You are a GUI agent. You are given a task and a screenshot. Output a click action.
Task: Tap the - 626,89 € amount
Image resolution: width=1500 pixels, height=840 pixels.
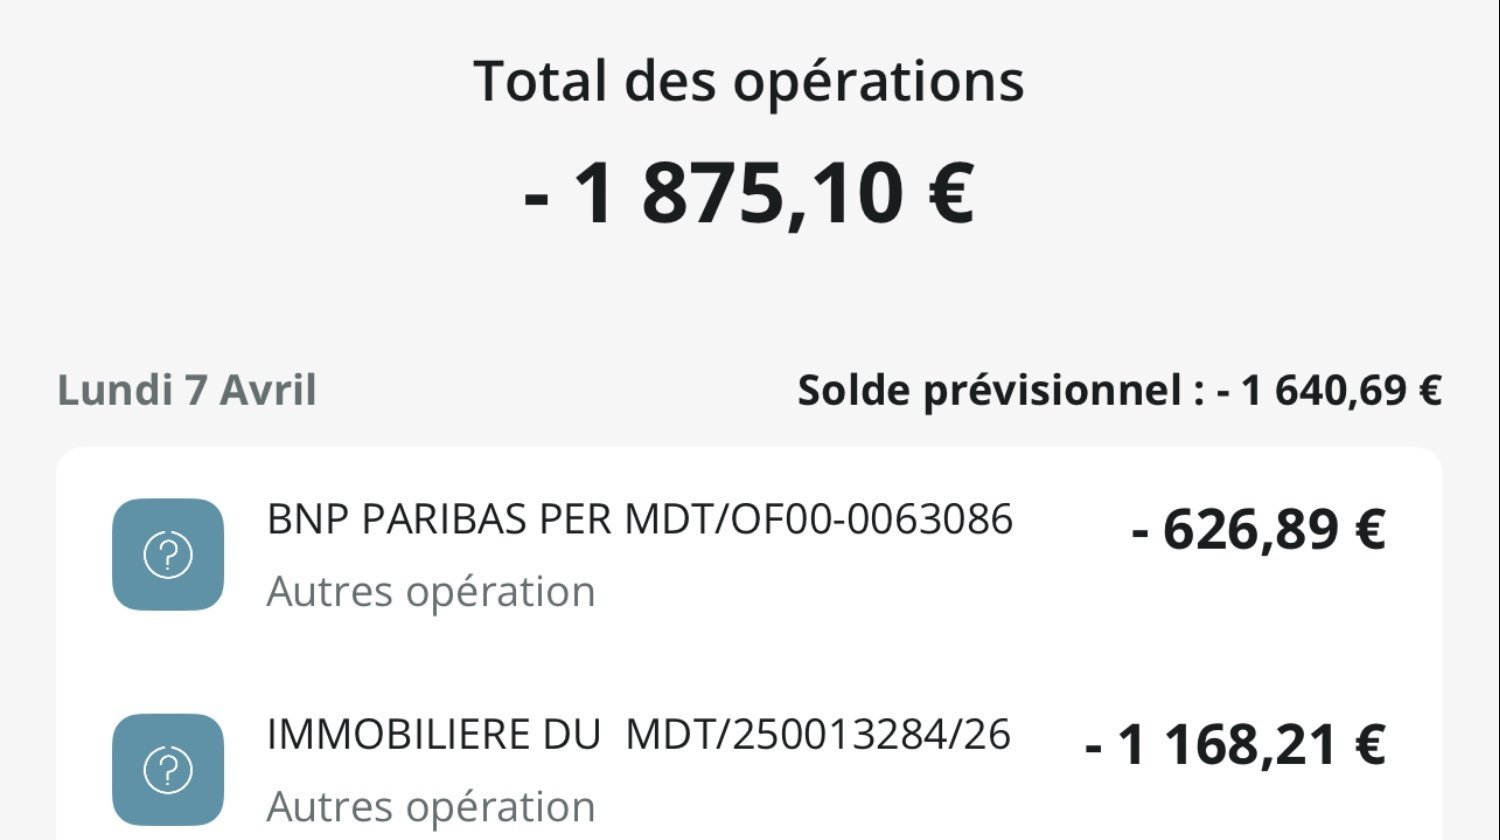tap(1258, 529)
